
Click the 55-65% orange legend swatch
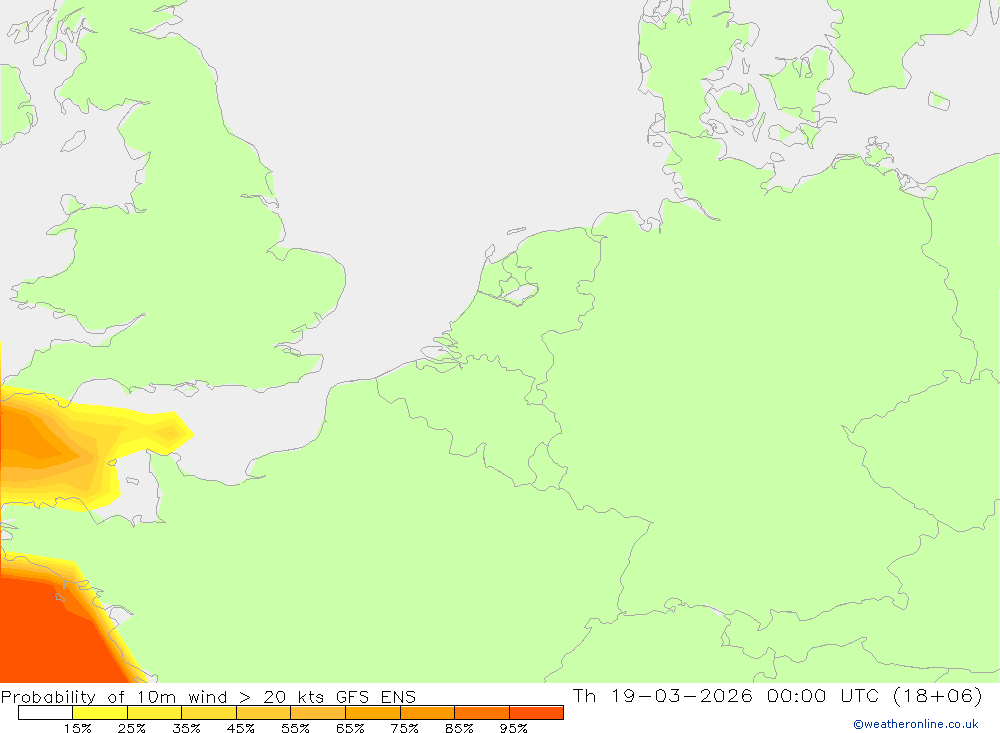(318, 713)
